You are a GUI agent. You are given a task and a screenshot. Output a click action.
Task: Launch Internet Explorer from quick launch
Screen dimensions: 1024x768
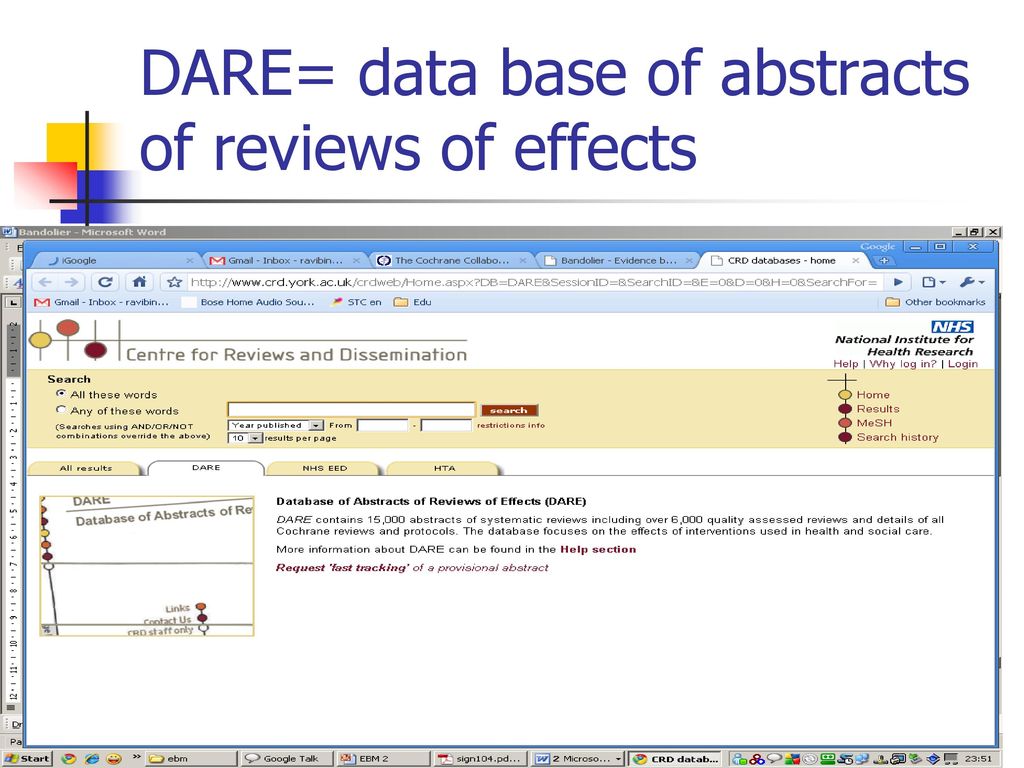click(91, 758)
